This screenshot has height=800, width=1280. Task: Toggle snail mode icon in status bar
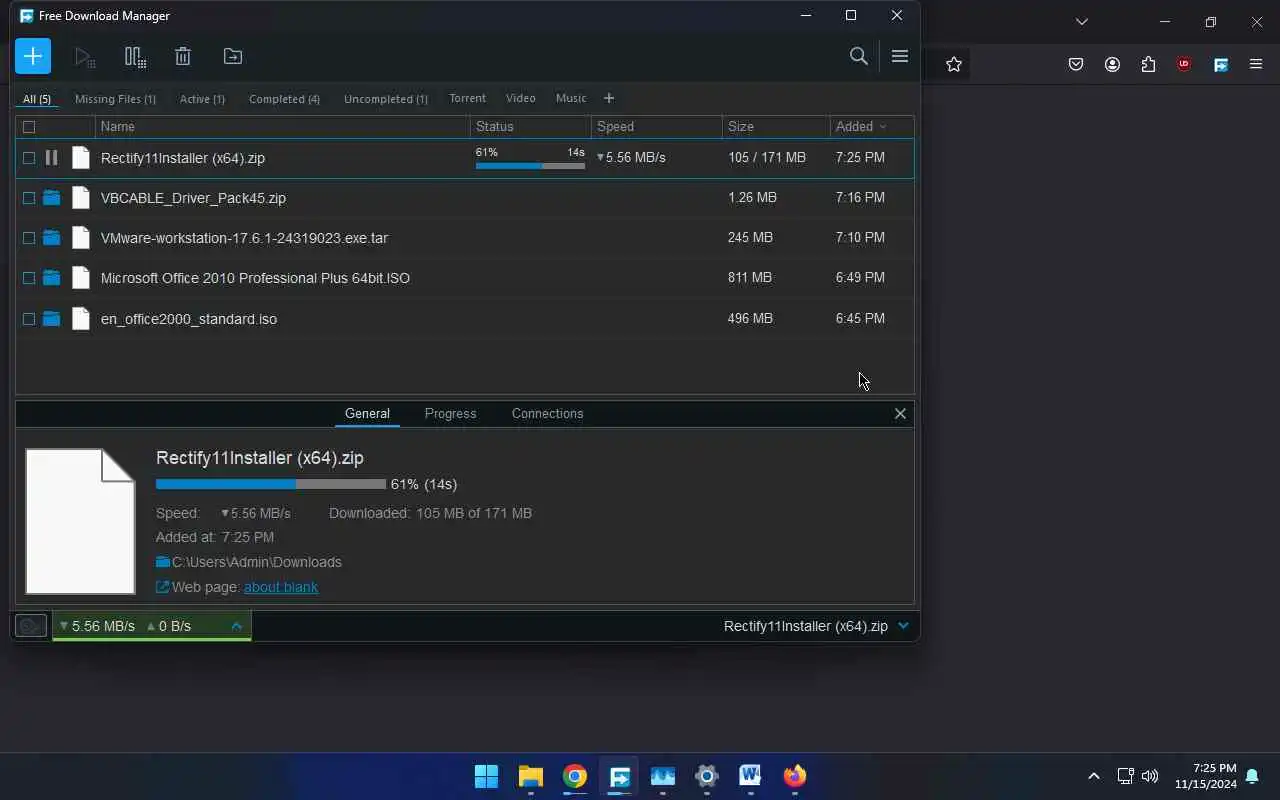pyautogui.click(x=31, y=626)
